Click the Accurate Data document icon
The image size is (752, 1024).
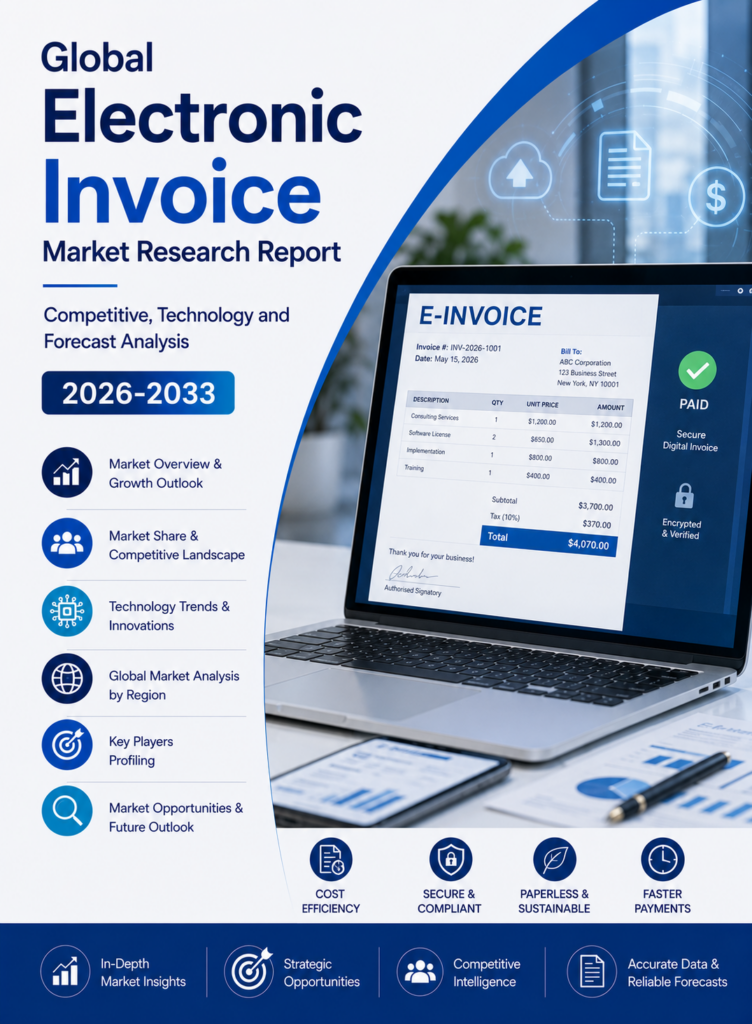click(x=591, y=971)
